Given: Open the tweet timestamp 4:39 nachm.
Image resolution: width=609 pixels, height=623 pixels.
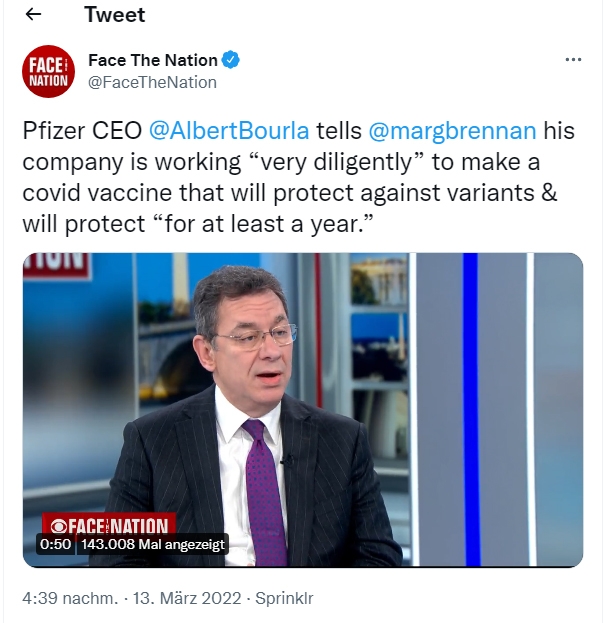Looking at the screenshot, I should pyautogui.click(x=70, y=598).
